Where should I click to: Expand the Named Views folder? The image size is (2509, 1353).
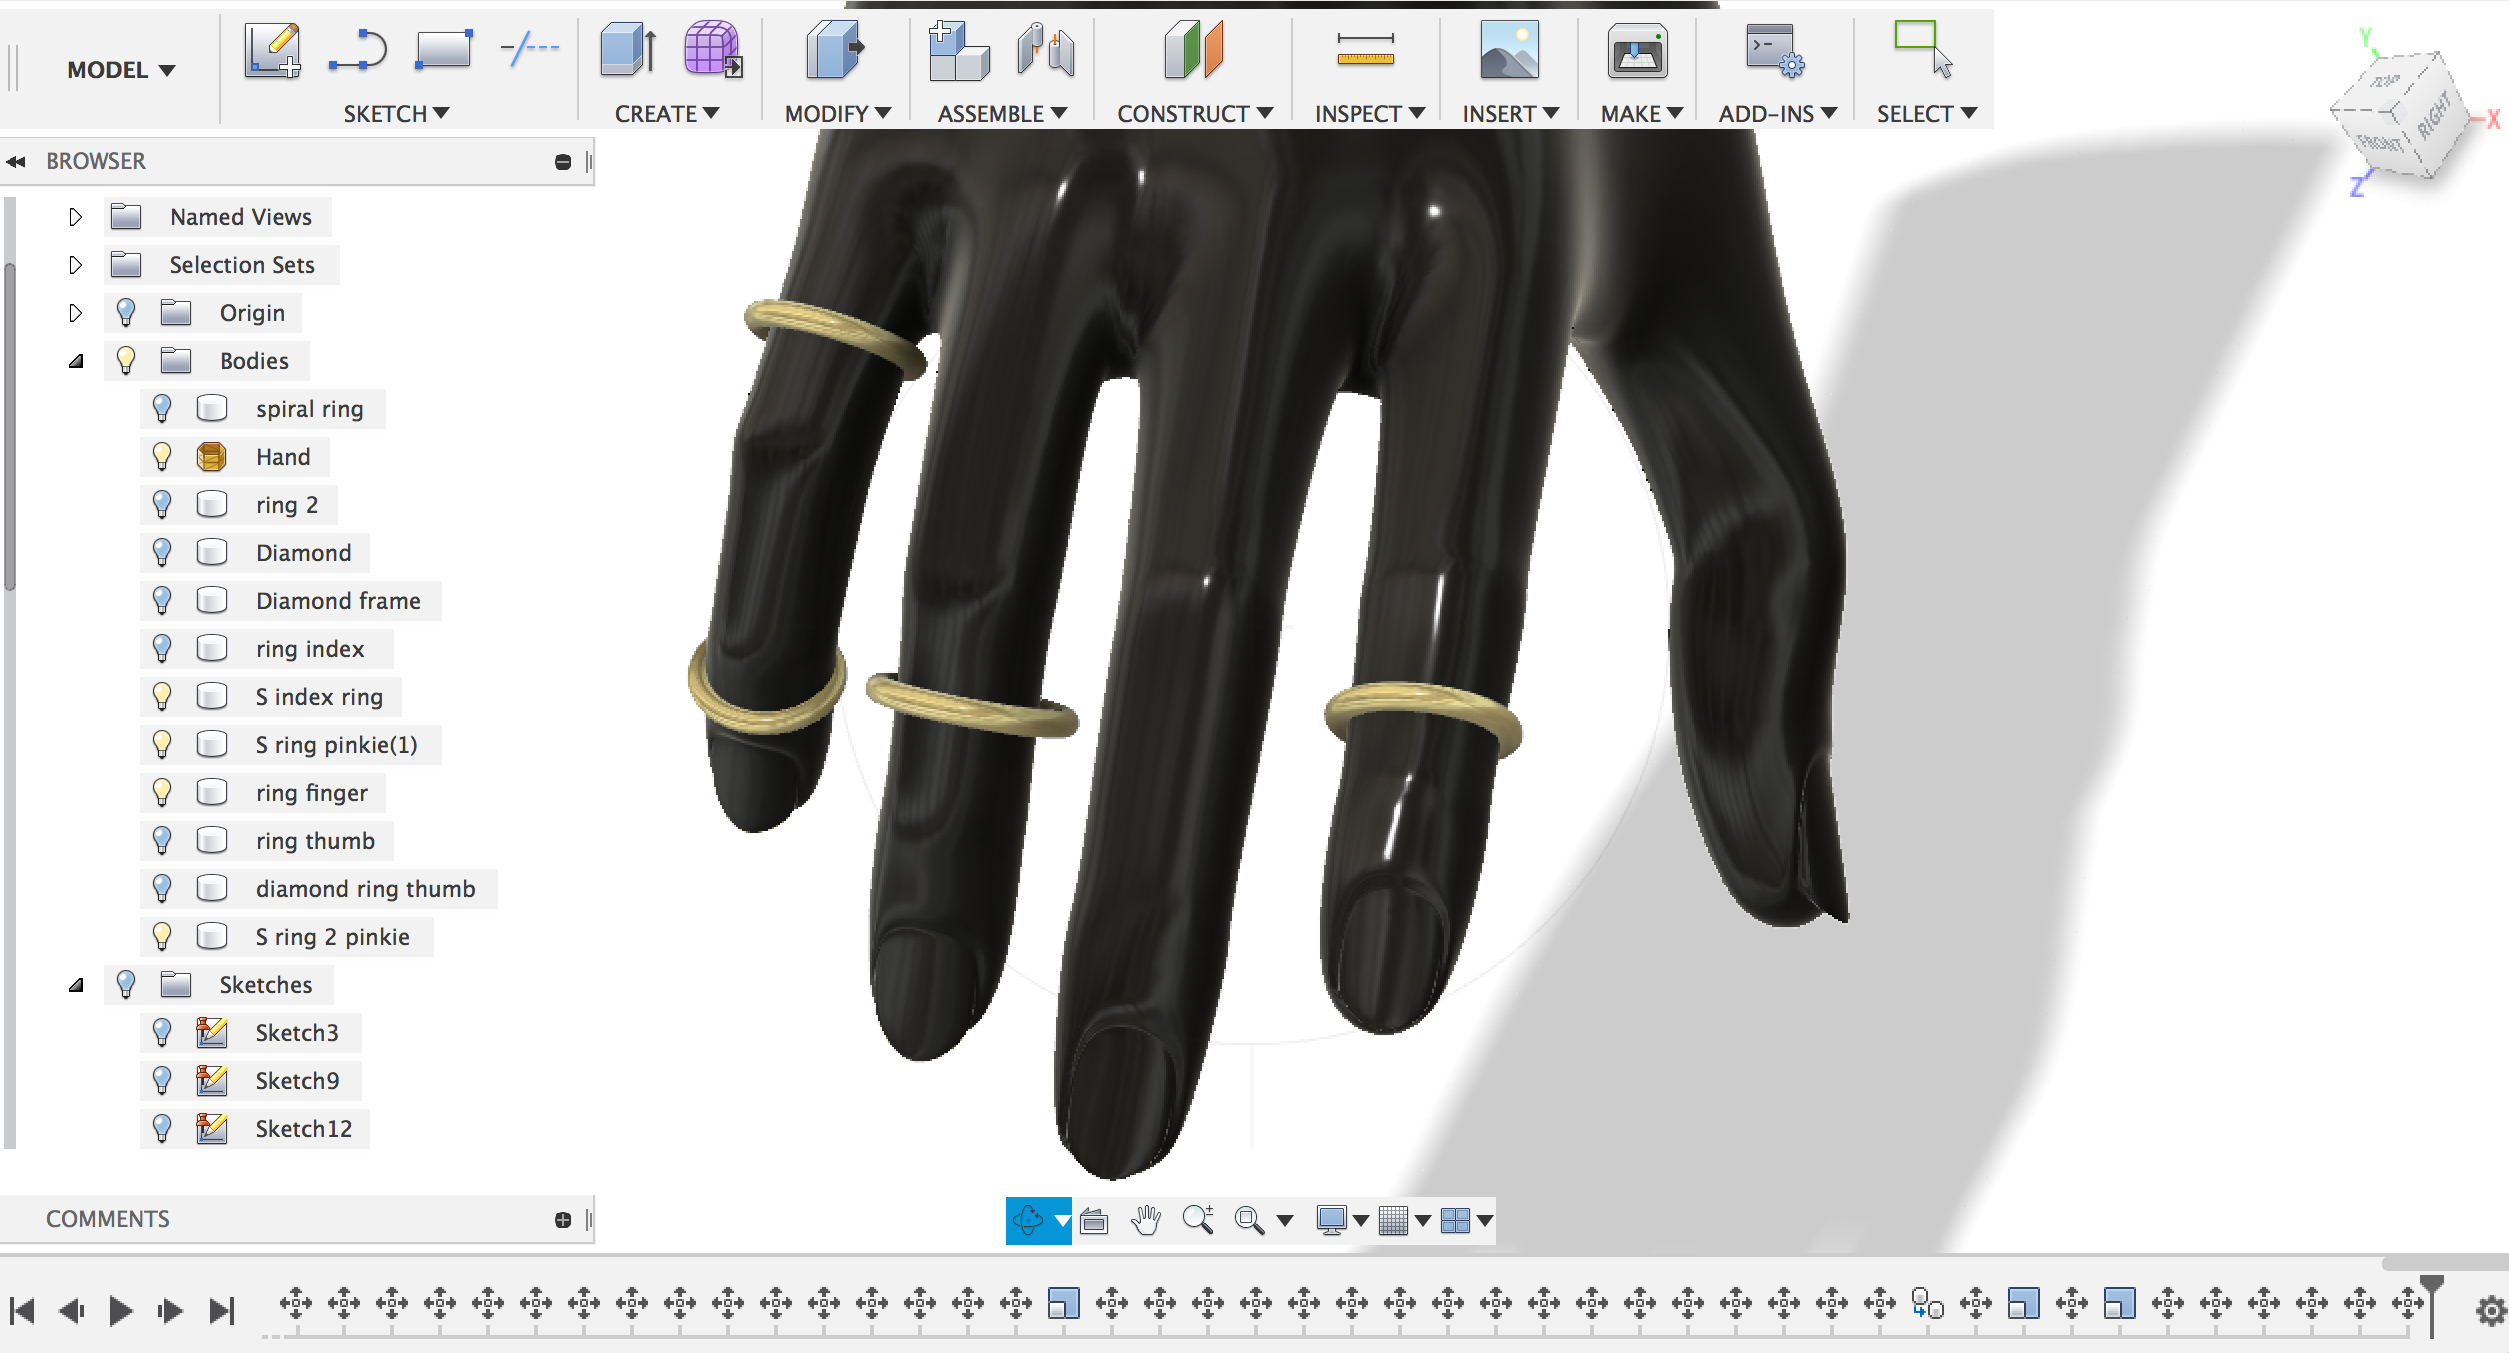point(75,217)
